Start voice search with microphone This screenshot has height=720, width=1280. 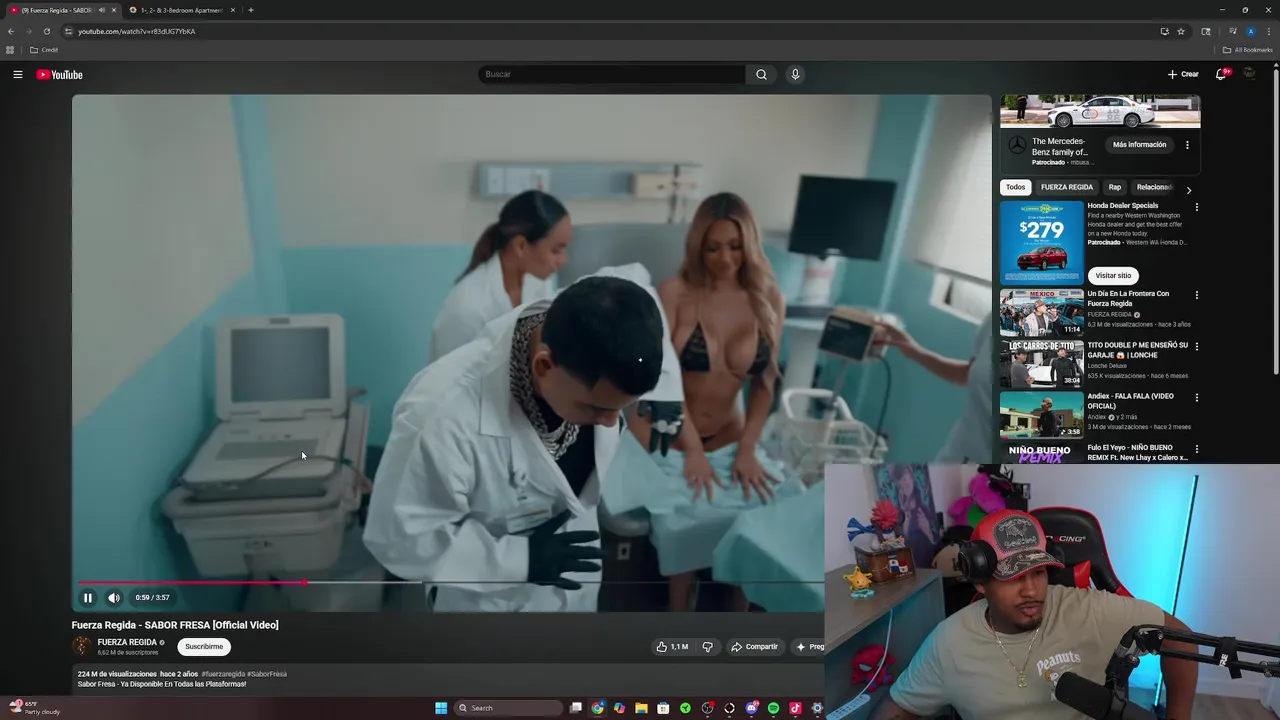click(x=795, y=74)
